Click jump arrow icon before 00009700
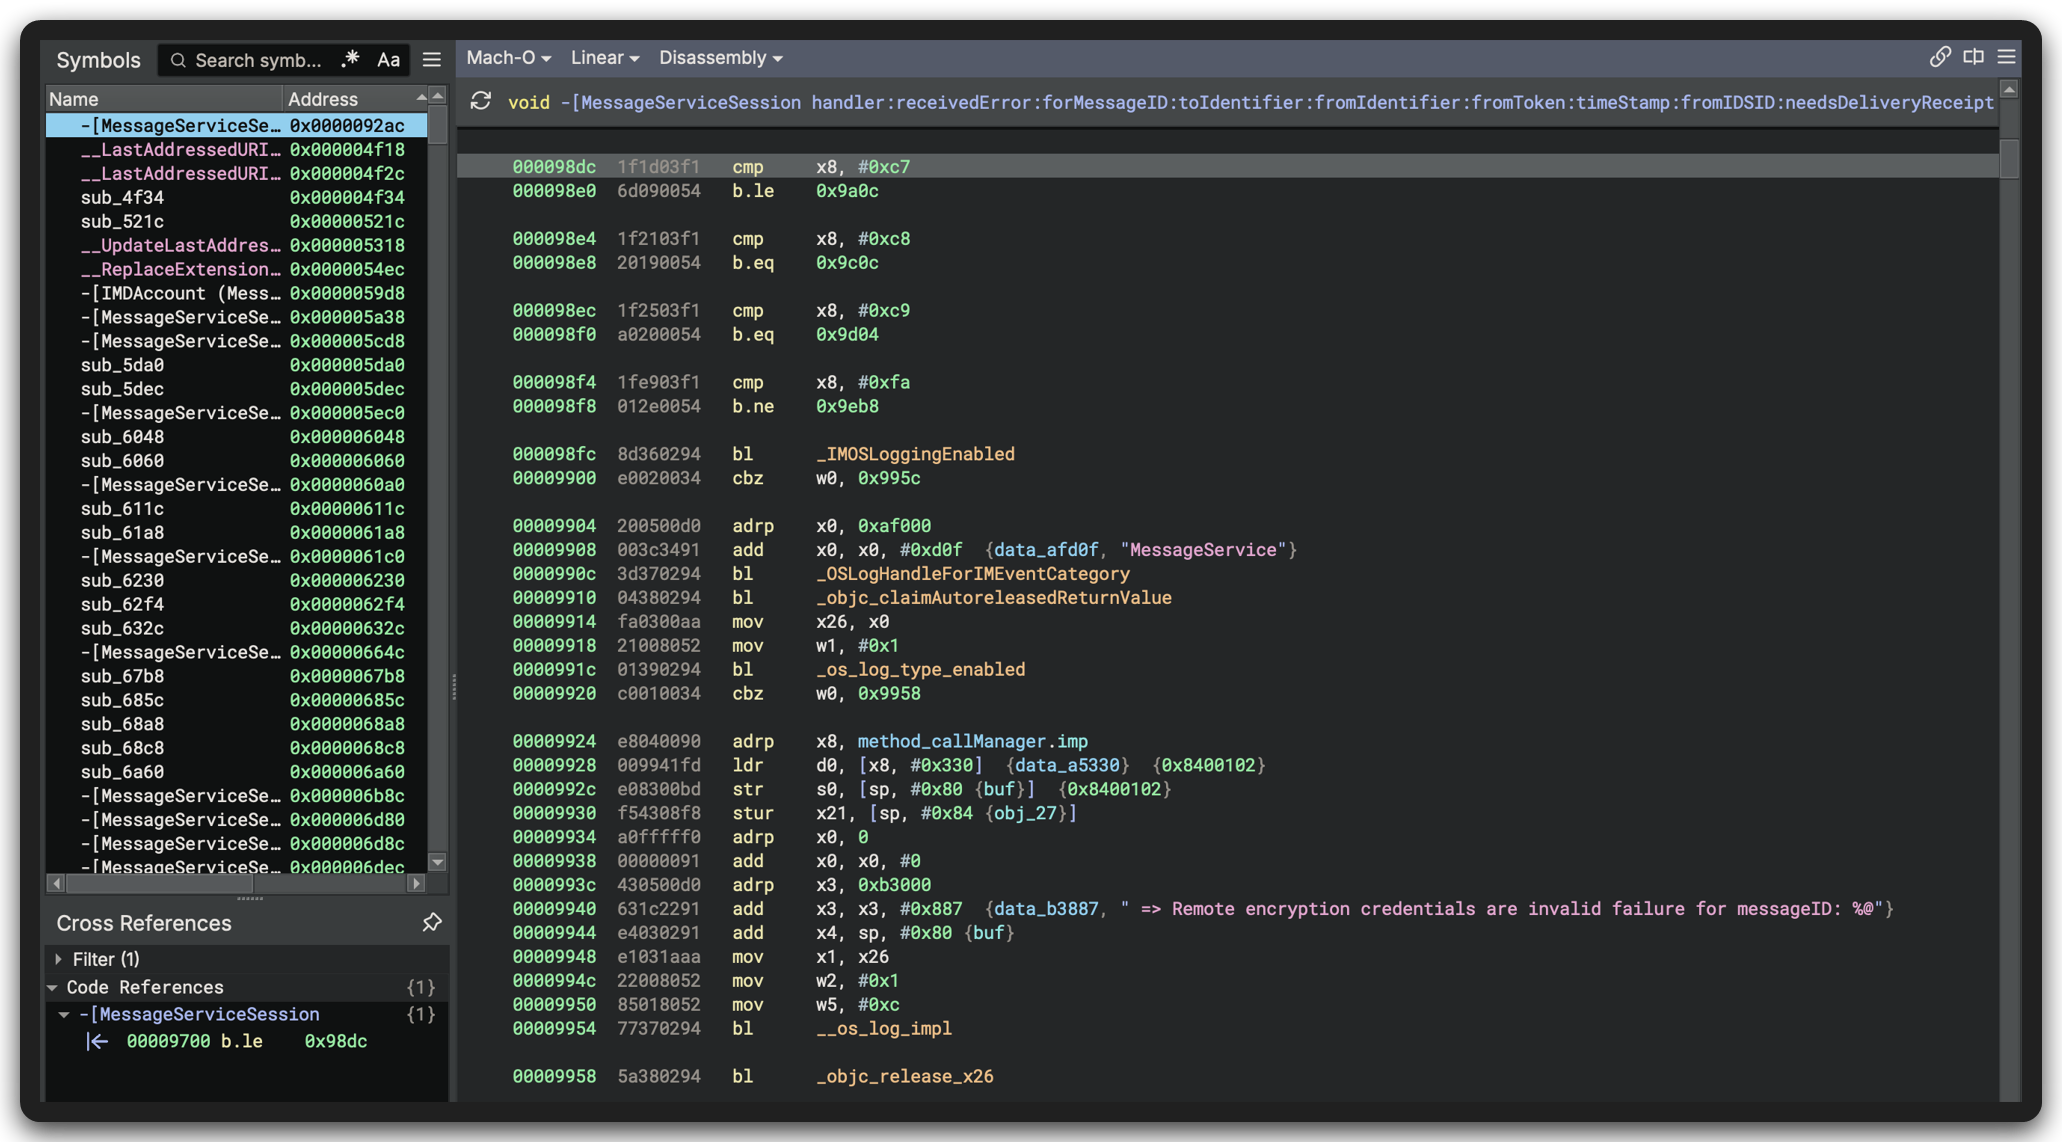Image resolution: width=2062 pixels, height=1142 pixels. (97, 1041)
